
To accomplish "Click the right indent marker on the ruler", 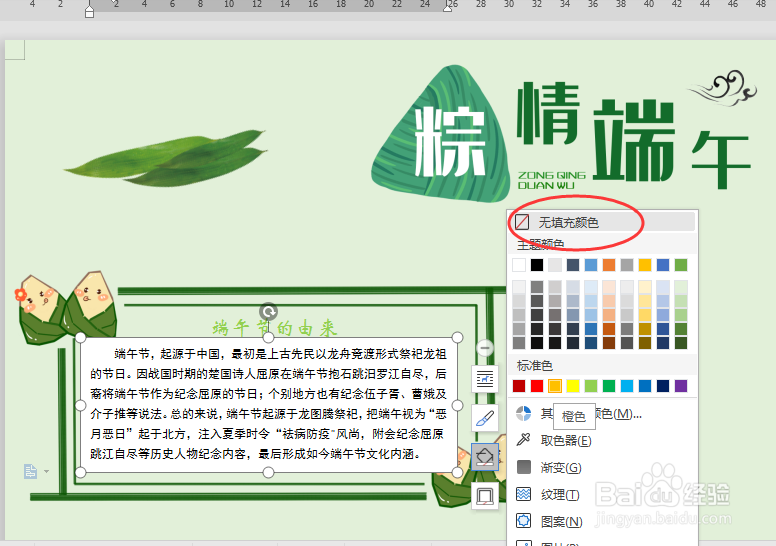I will (447, 7).
